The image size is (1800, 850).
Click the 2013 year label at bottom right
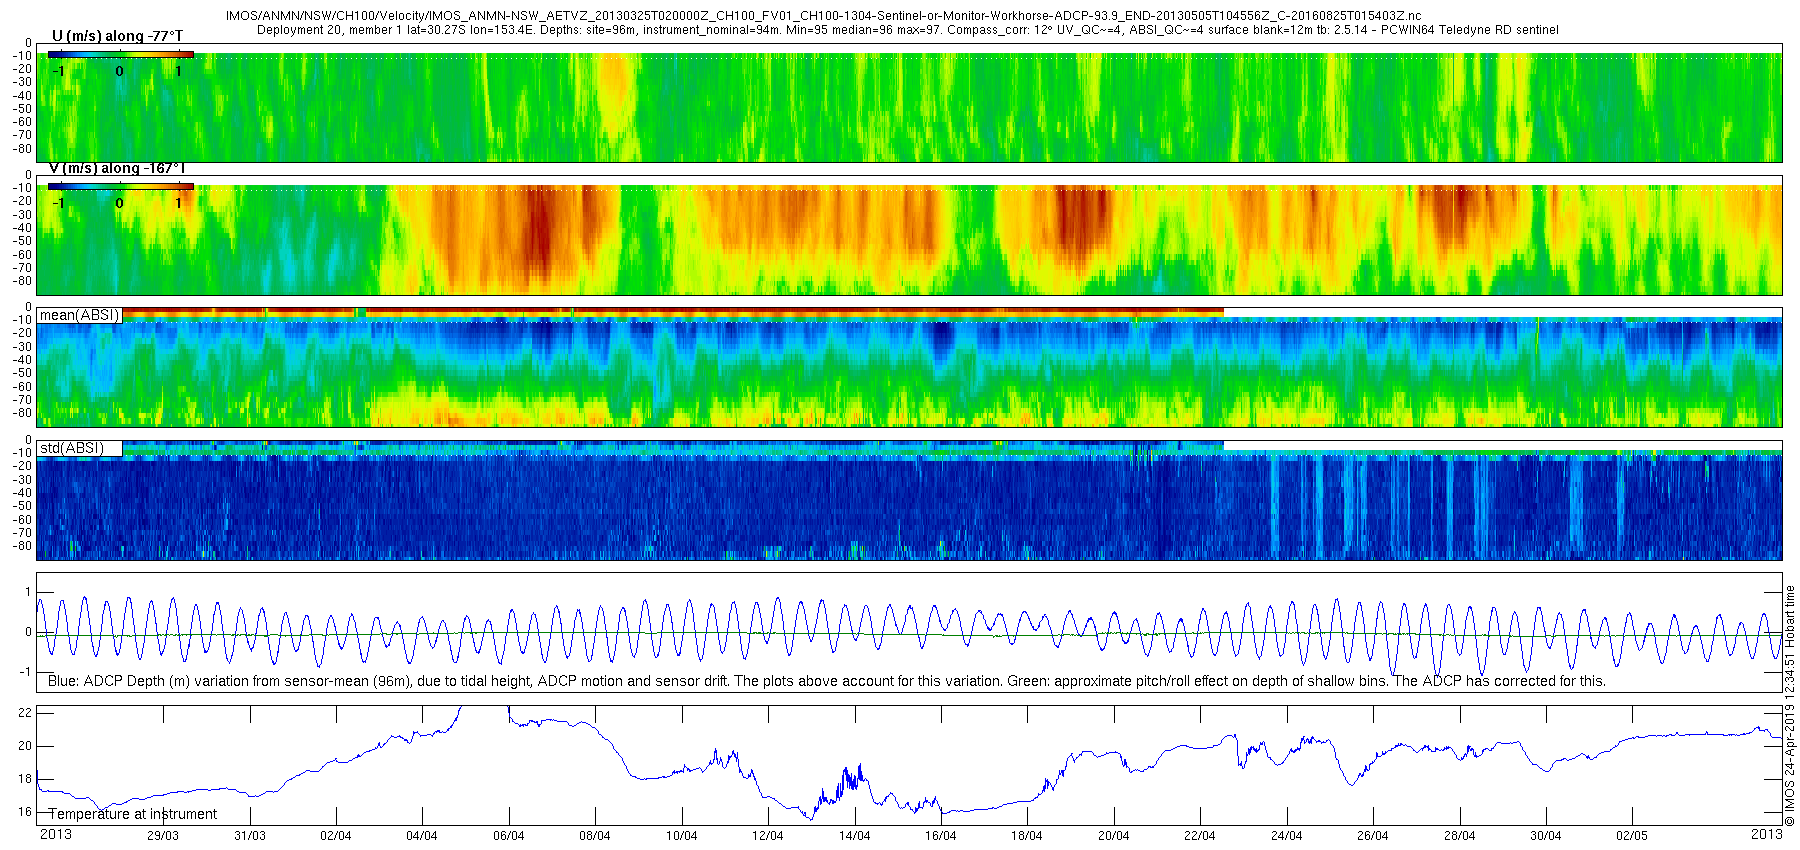coord(1766,834)
